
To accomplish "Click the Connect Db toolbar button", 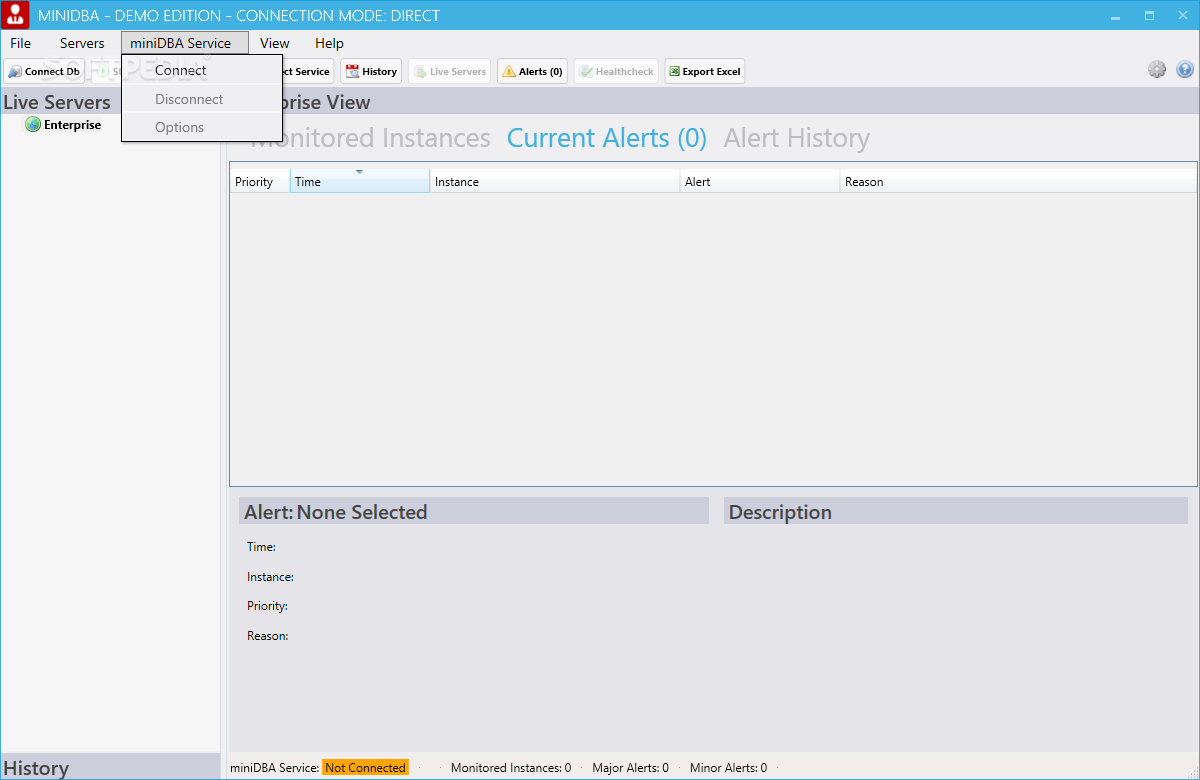I will [44, 71].
